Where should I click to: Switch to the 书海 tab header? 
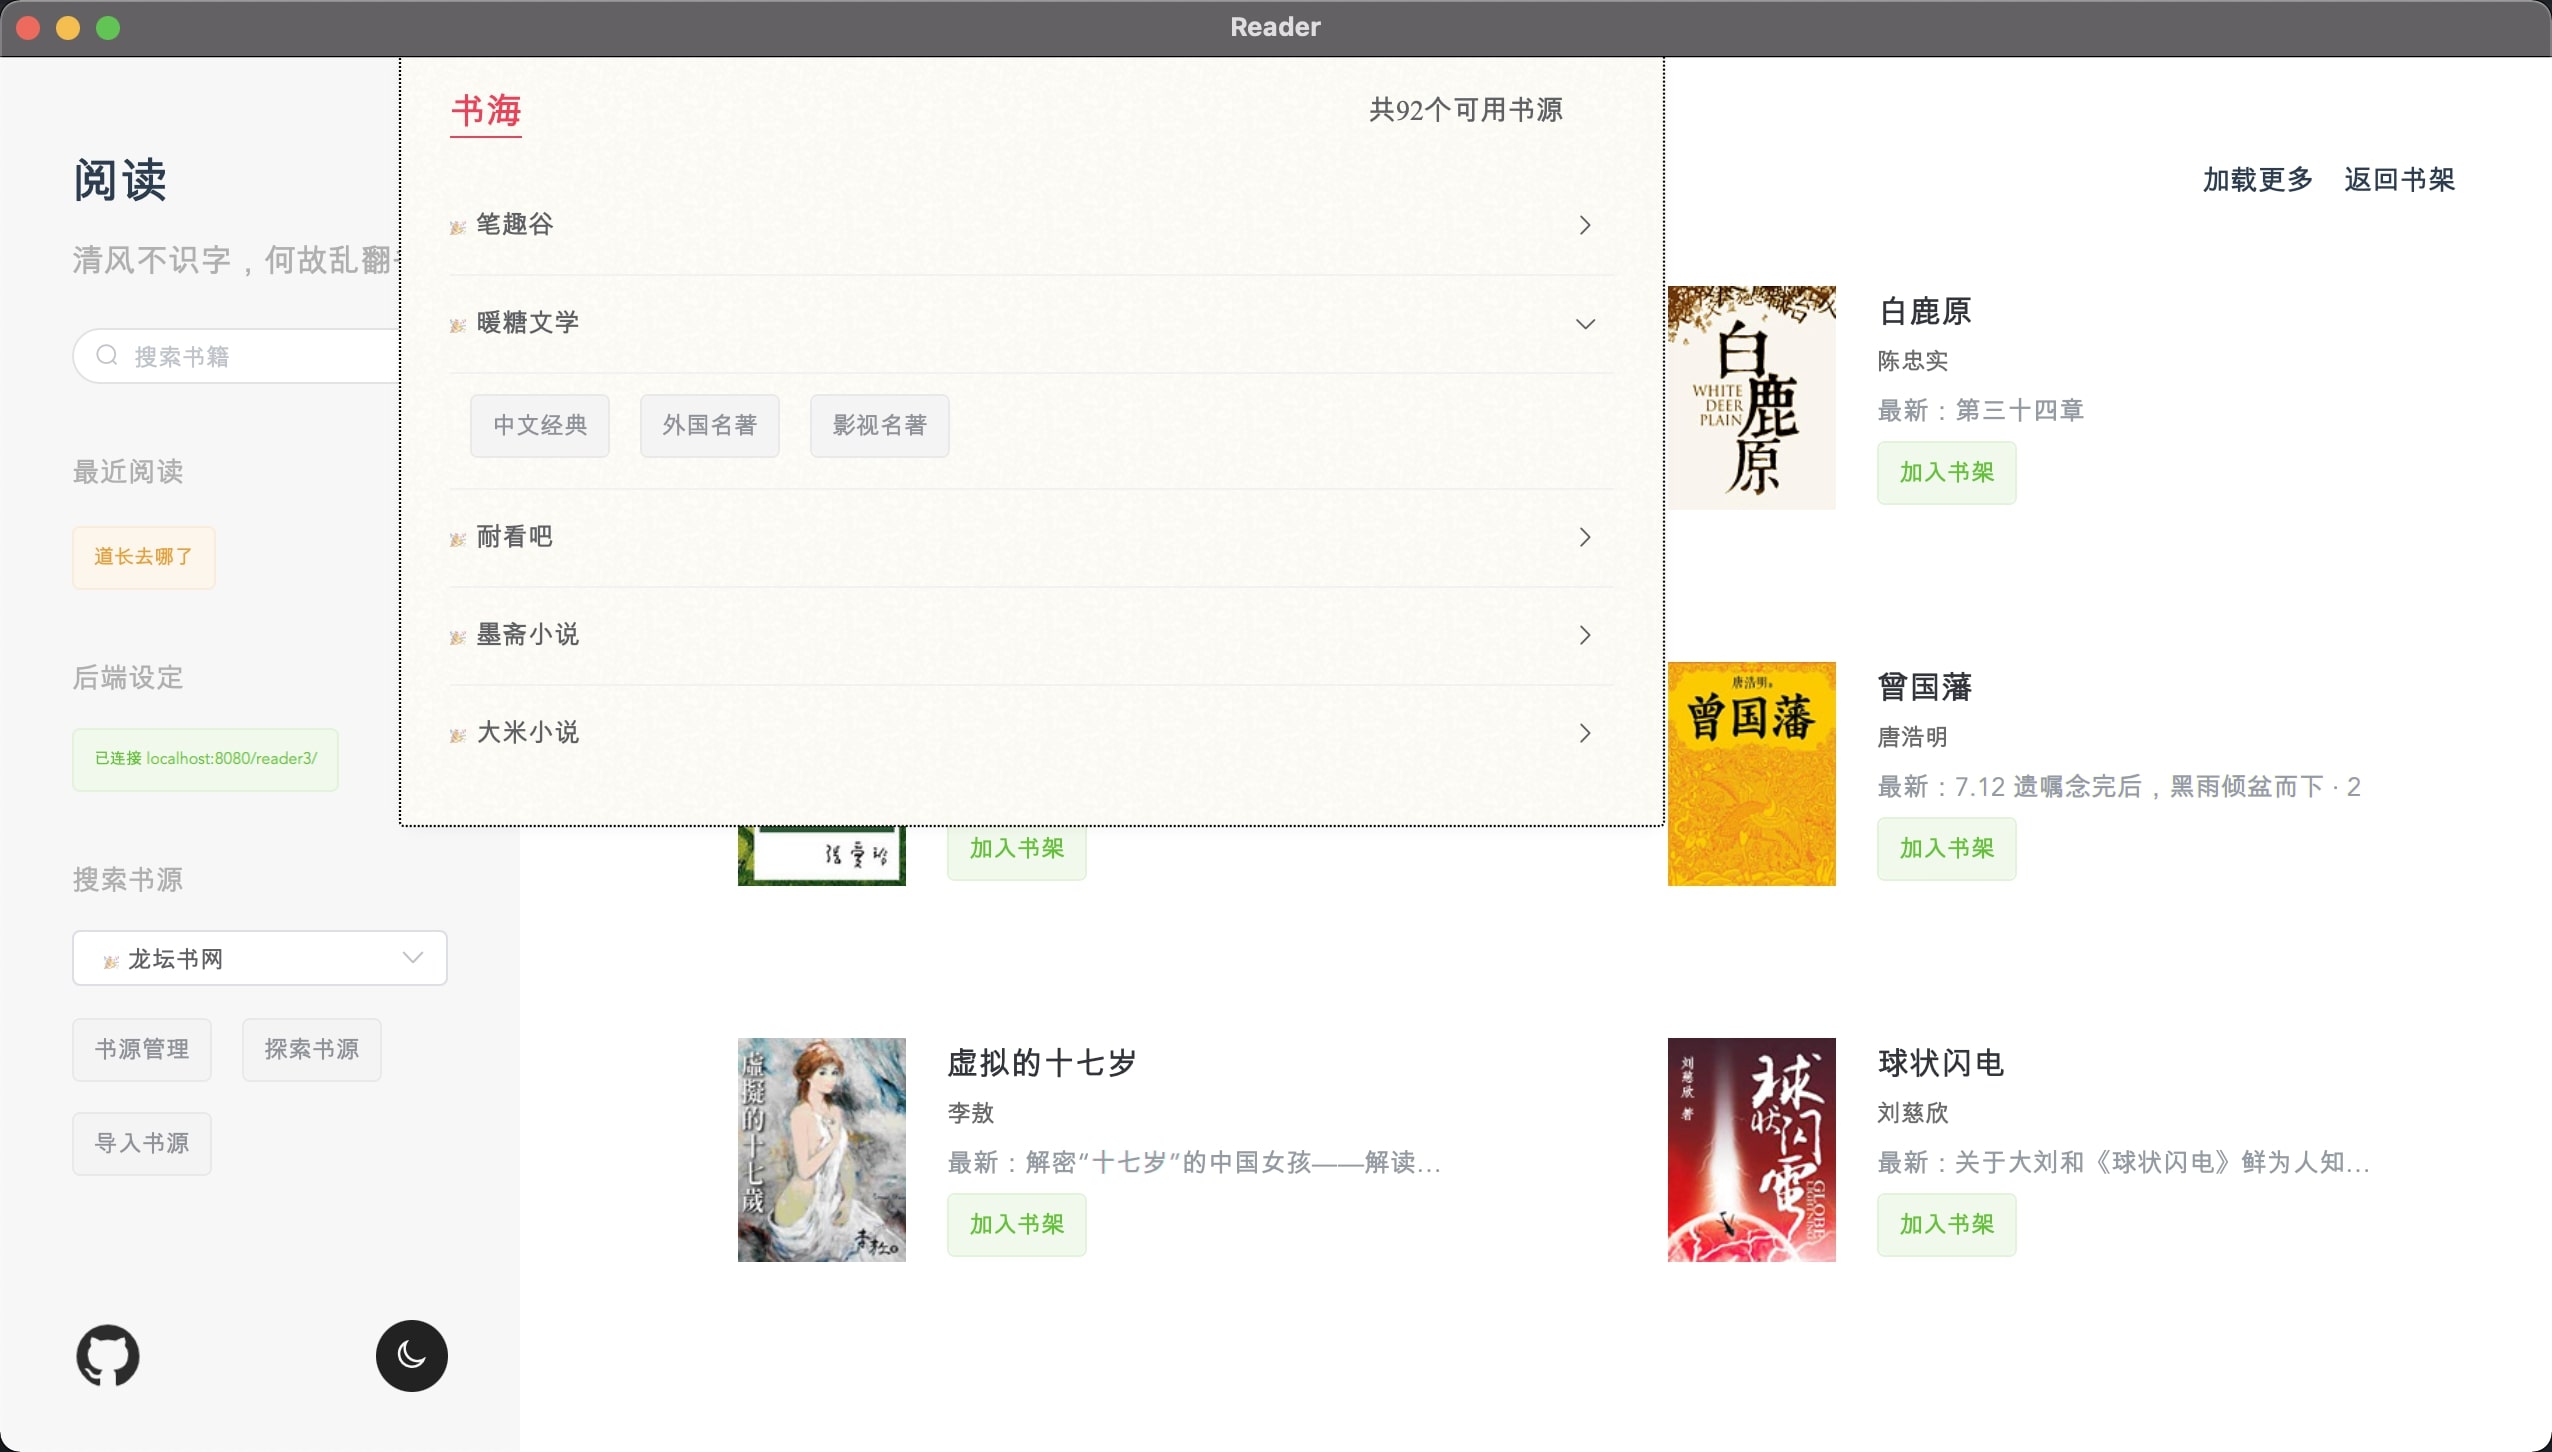pos(486,110)
